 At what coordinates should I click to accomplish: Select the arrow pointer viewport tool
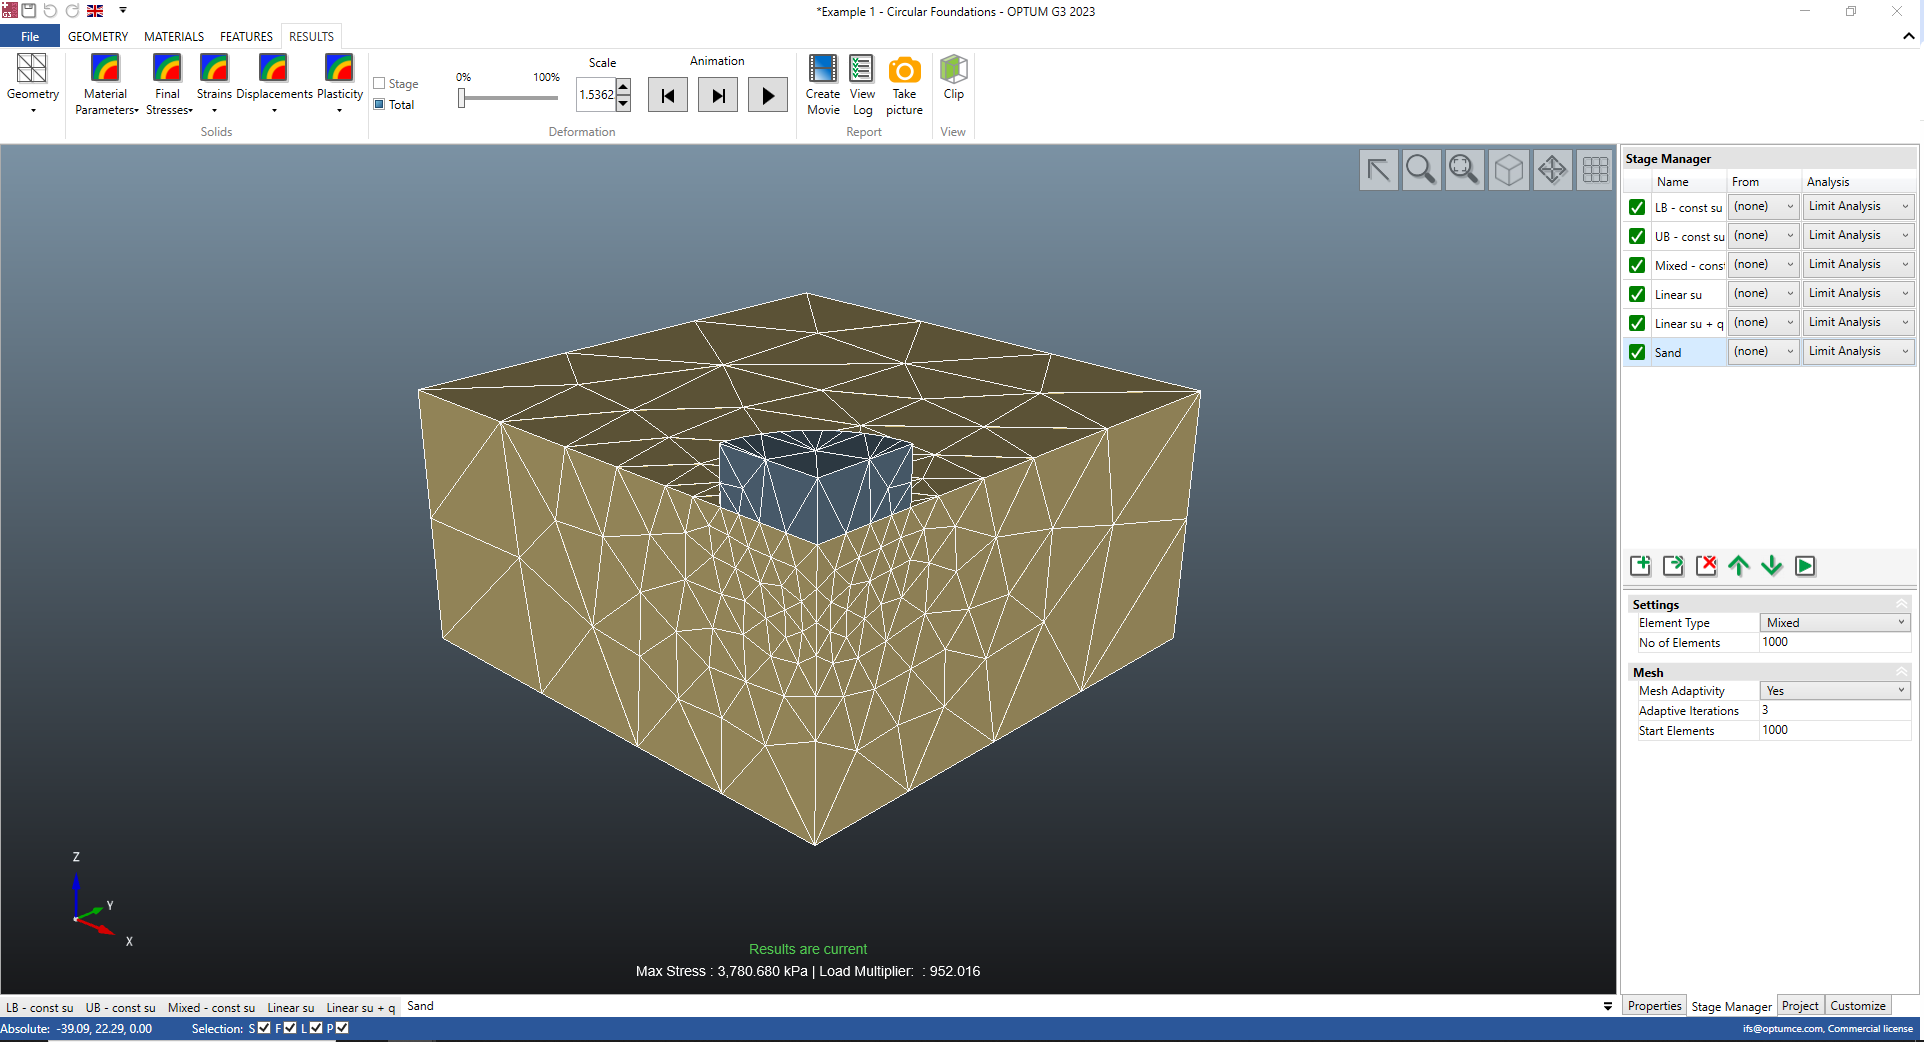(x=1378, y=170)
